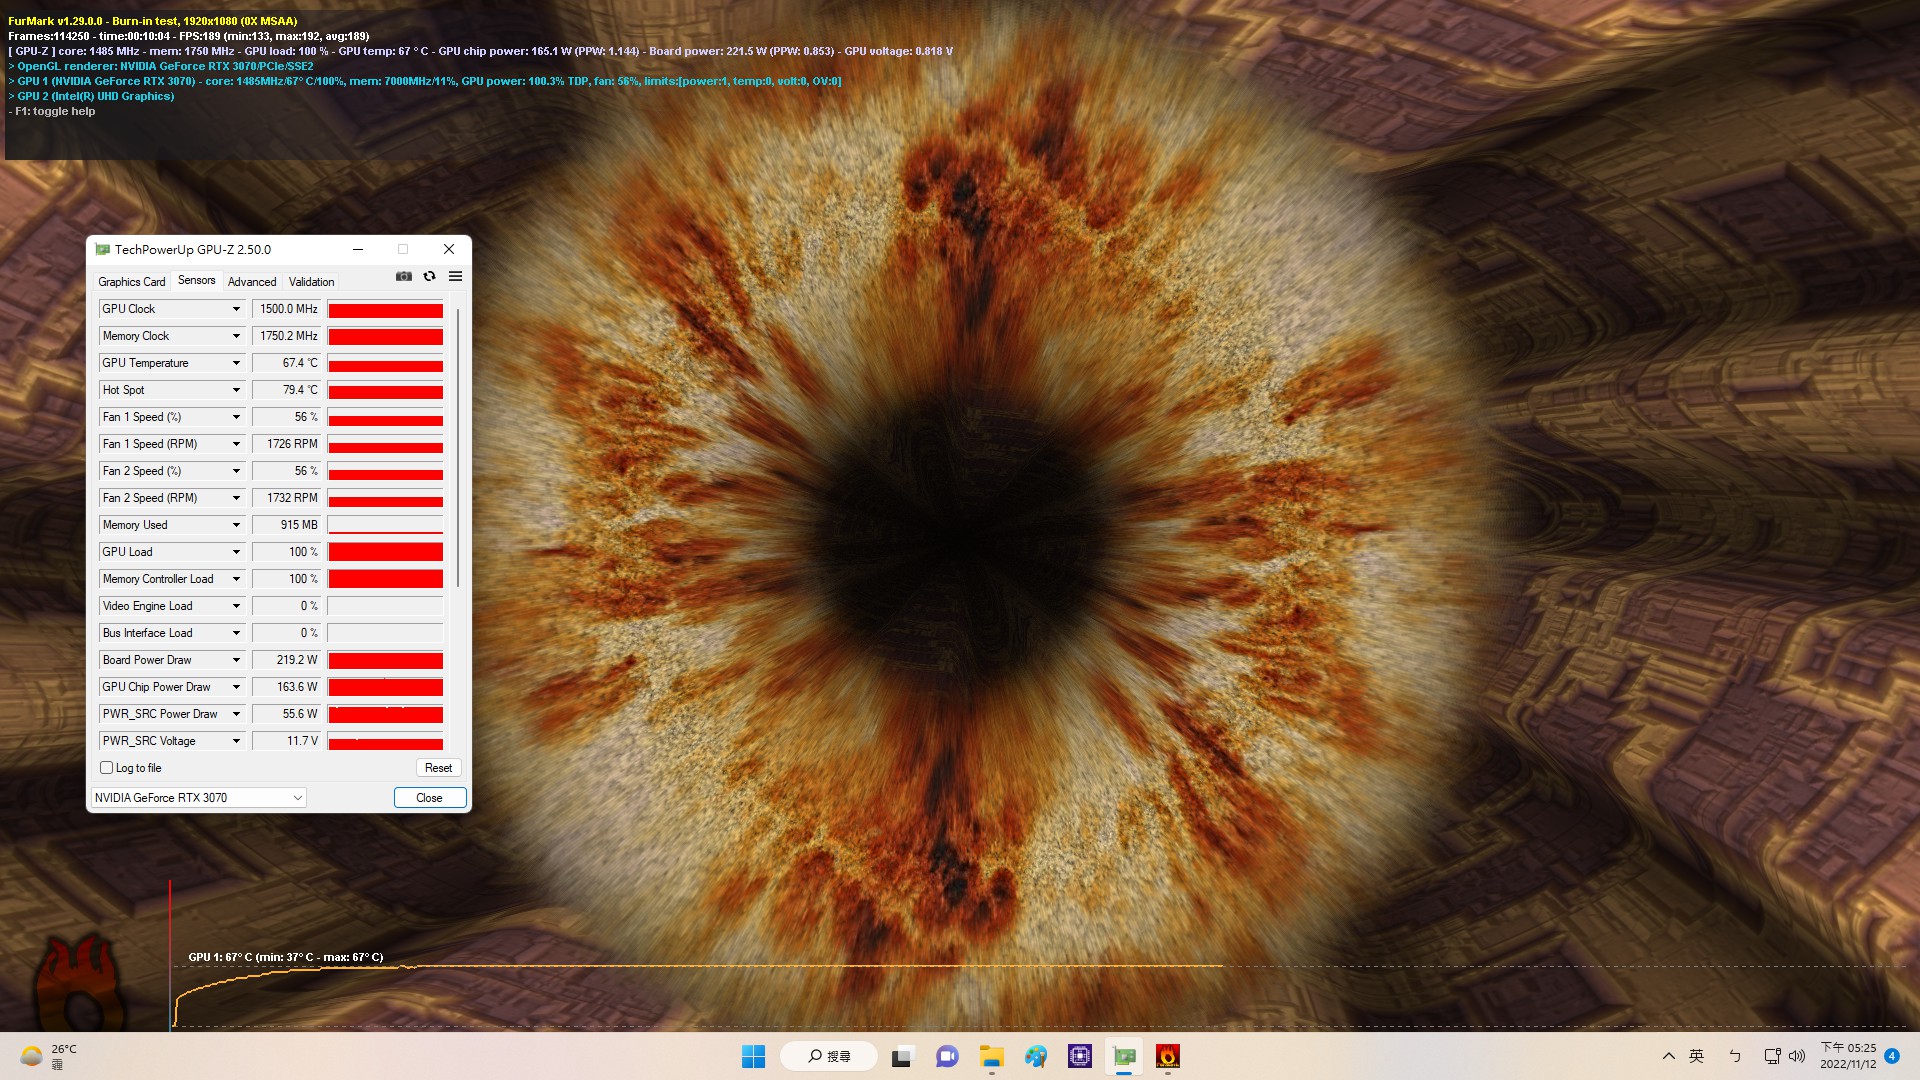The height and width of the screenshot is (1080, 1920).
Task: Open the CPU-Z purple chip taskbar icon
Action: pyautogui.click(x=1079, y=1056)
